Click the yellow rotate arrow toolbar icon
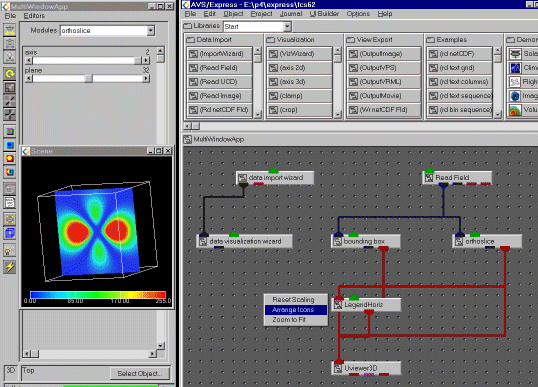This screenshot has height=387, width=538. coord(10,73)
